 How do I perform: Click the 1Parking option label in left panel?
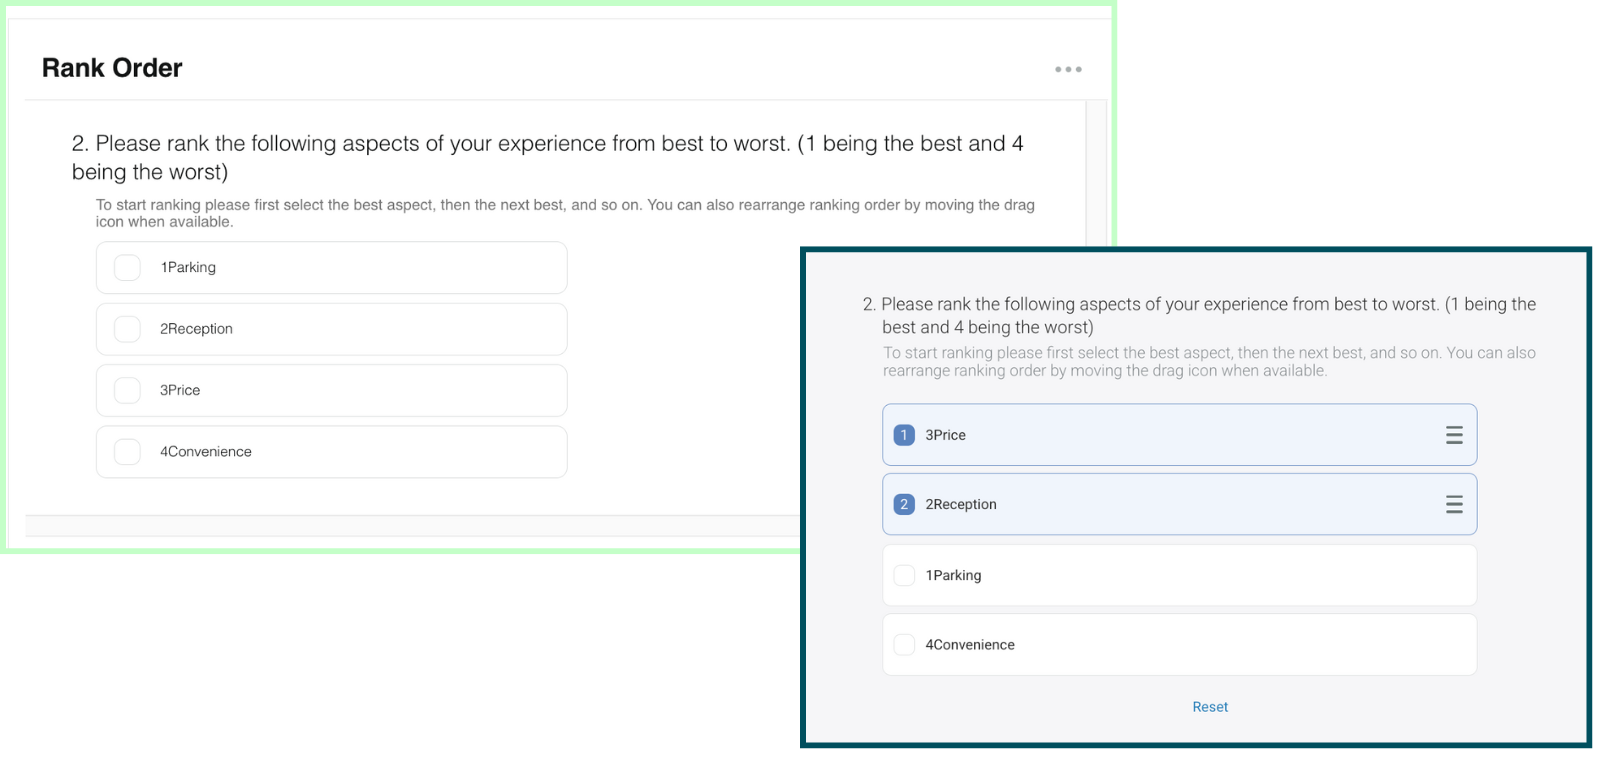coord(188,268)
